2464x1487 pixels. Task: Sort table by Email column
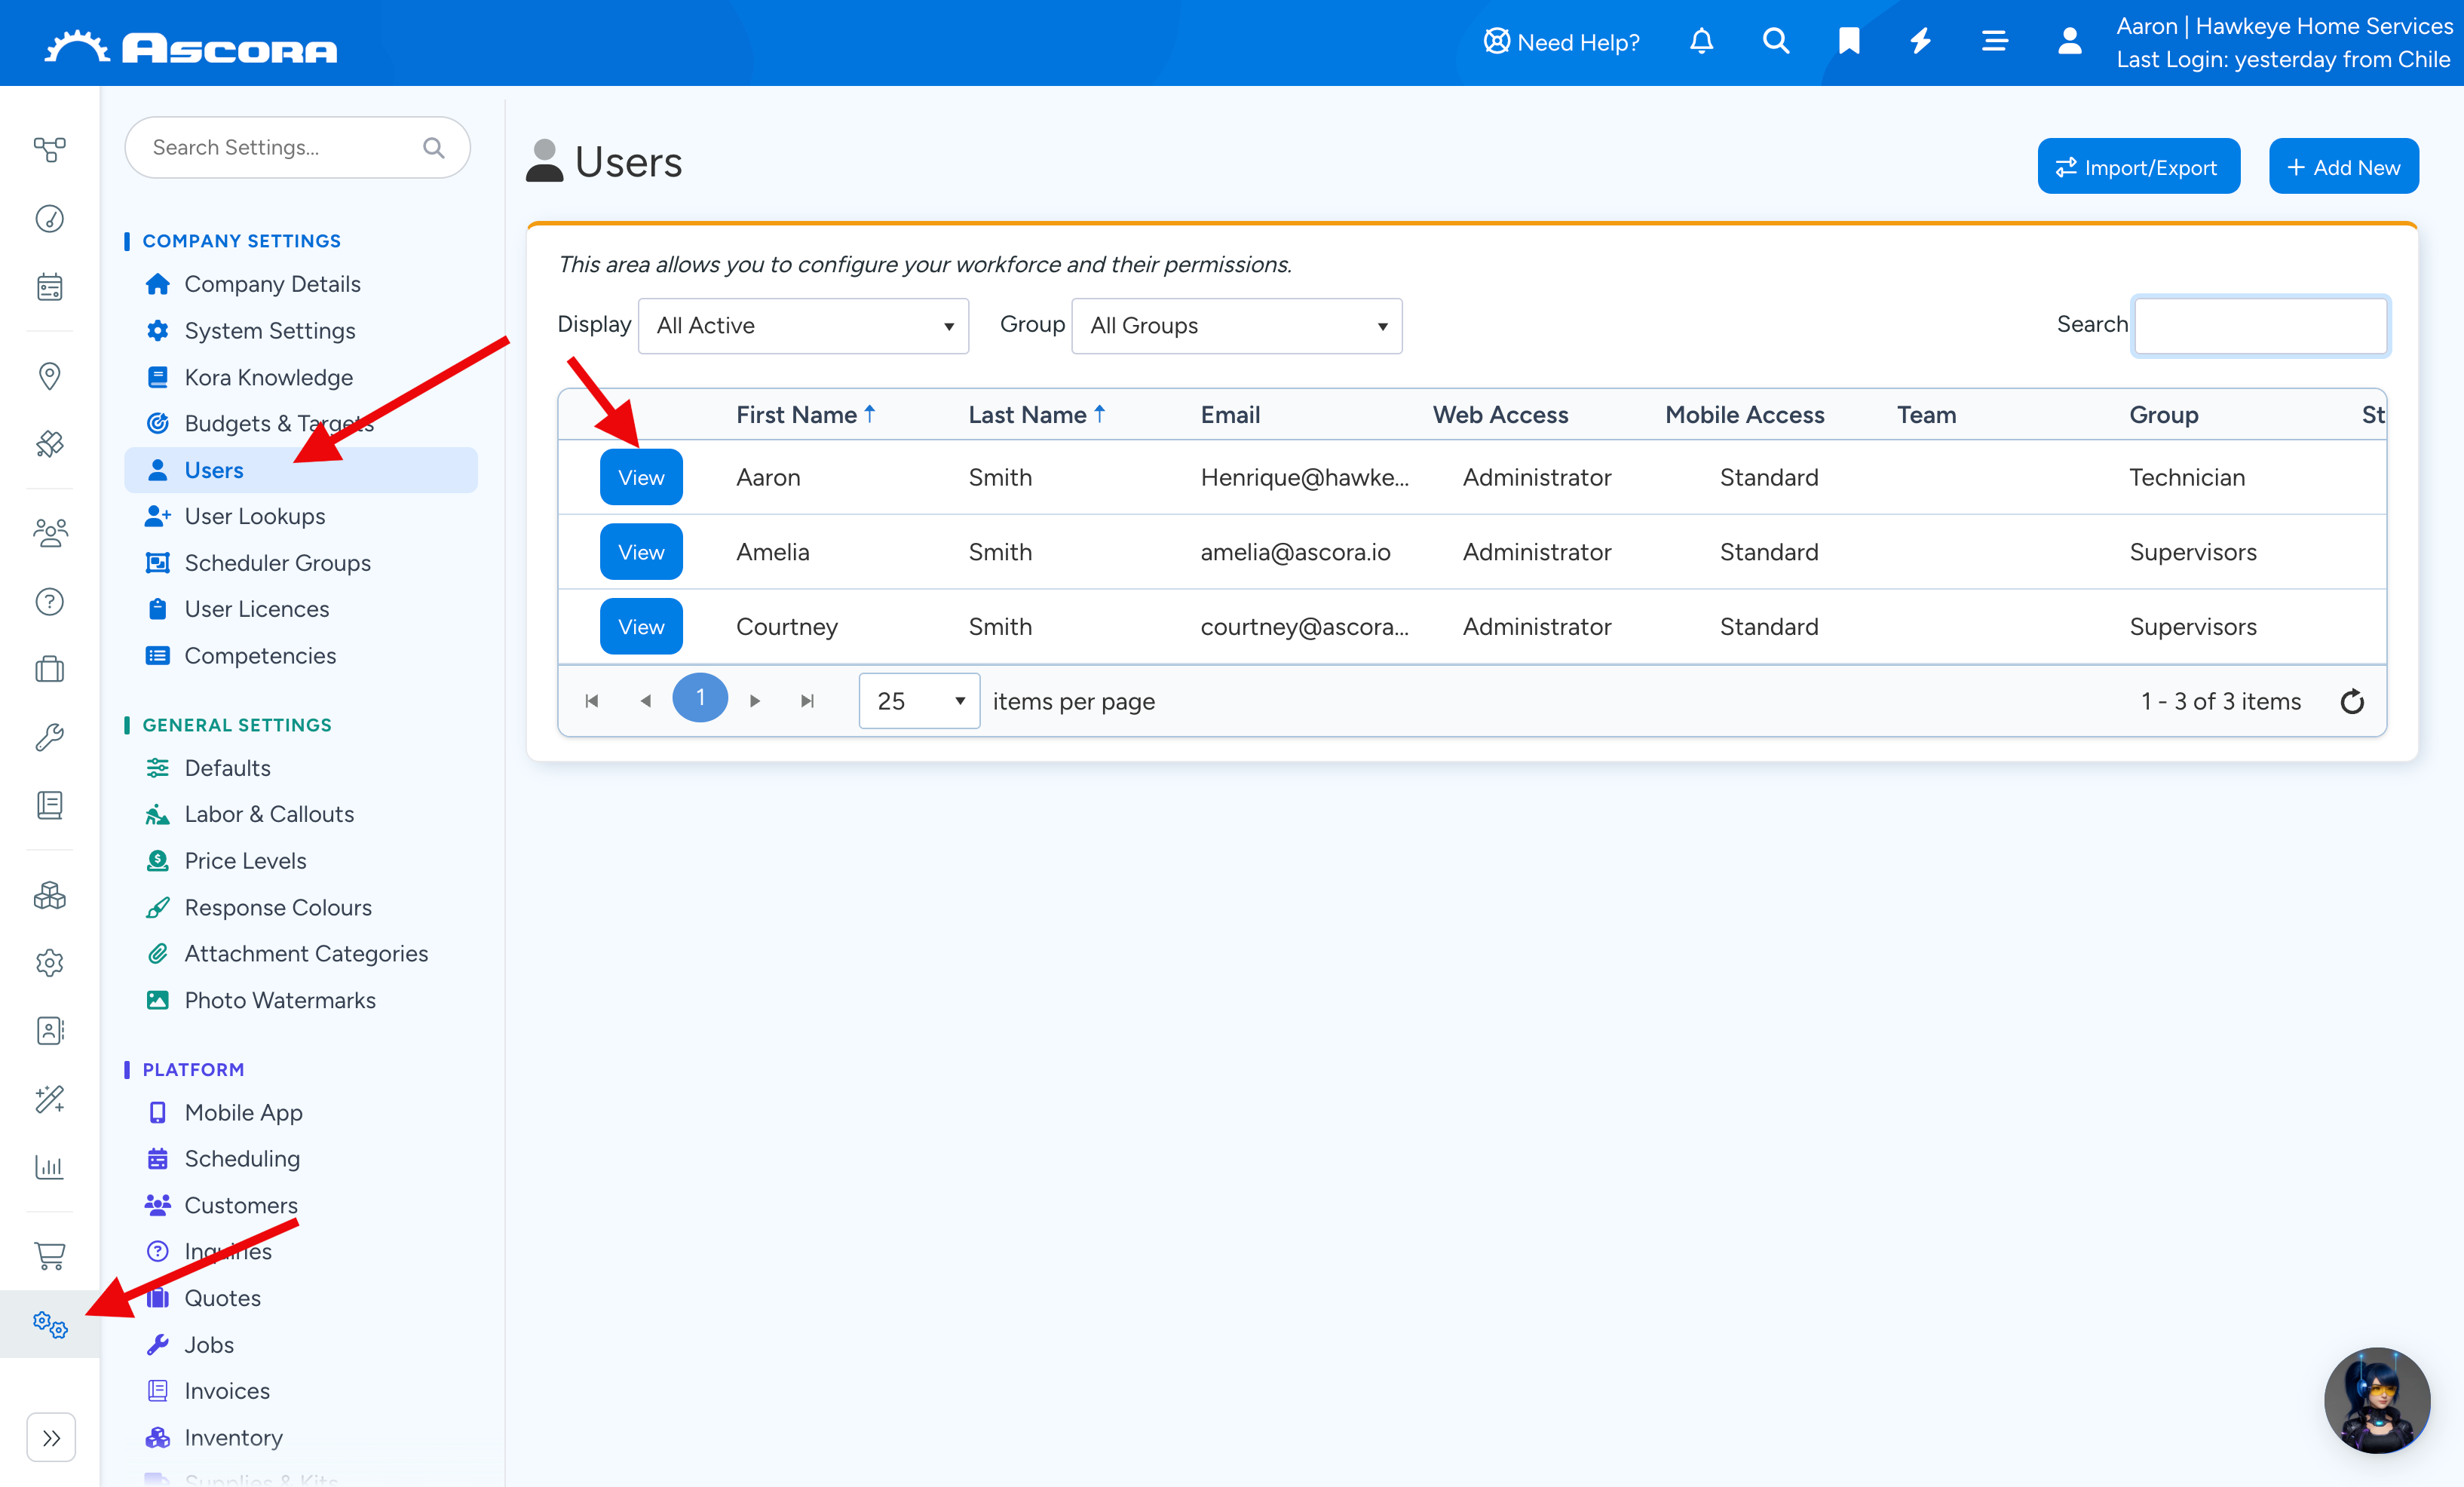[x=1230, y=415]
